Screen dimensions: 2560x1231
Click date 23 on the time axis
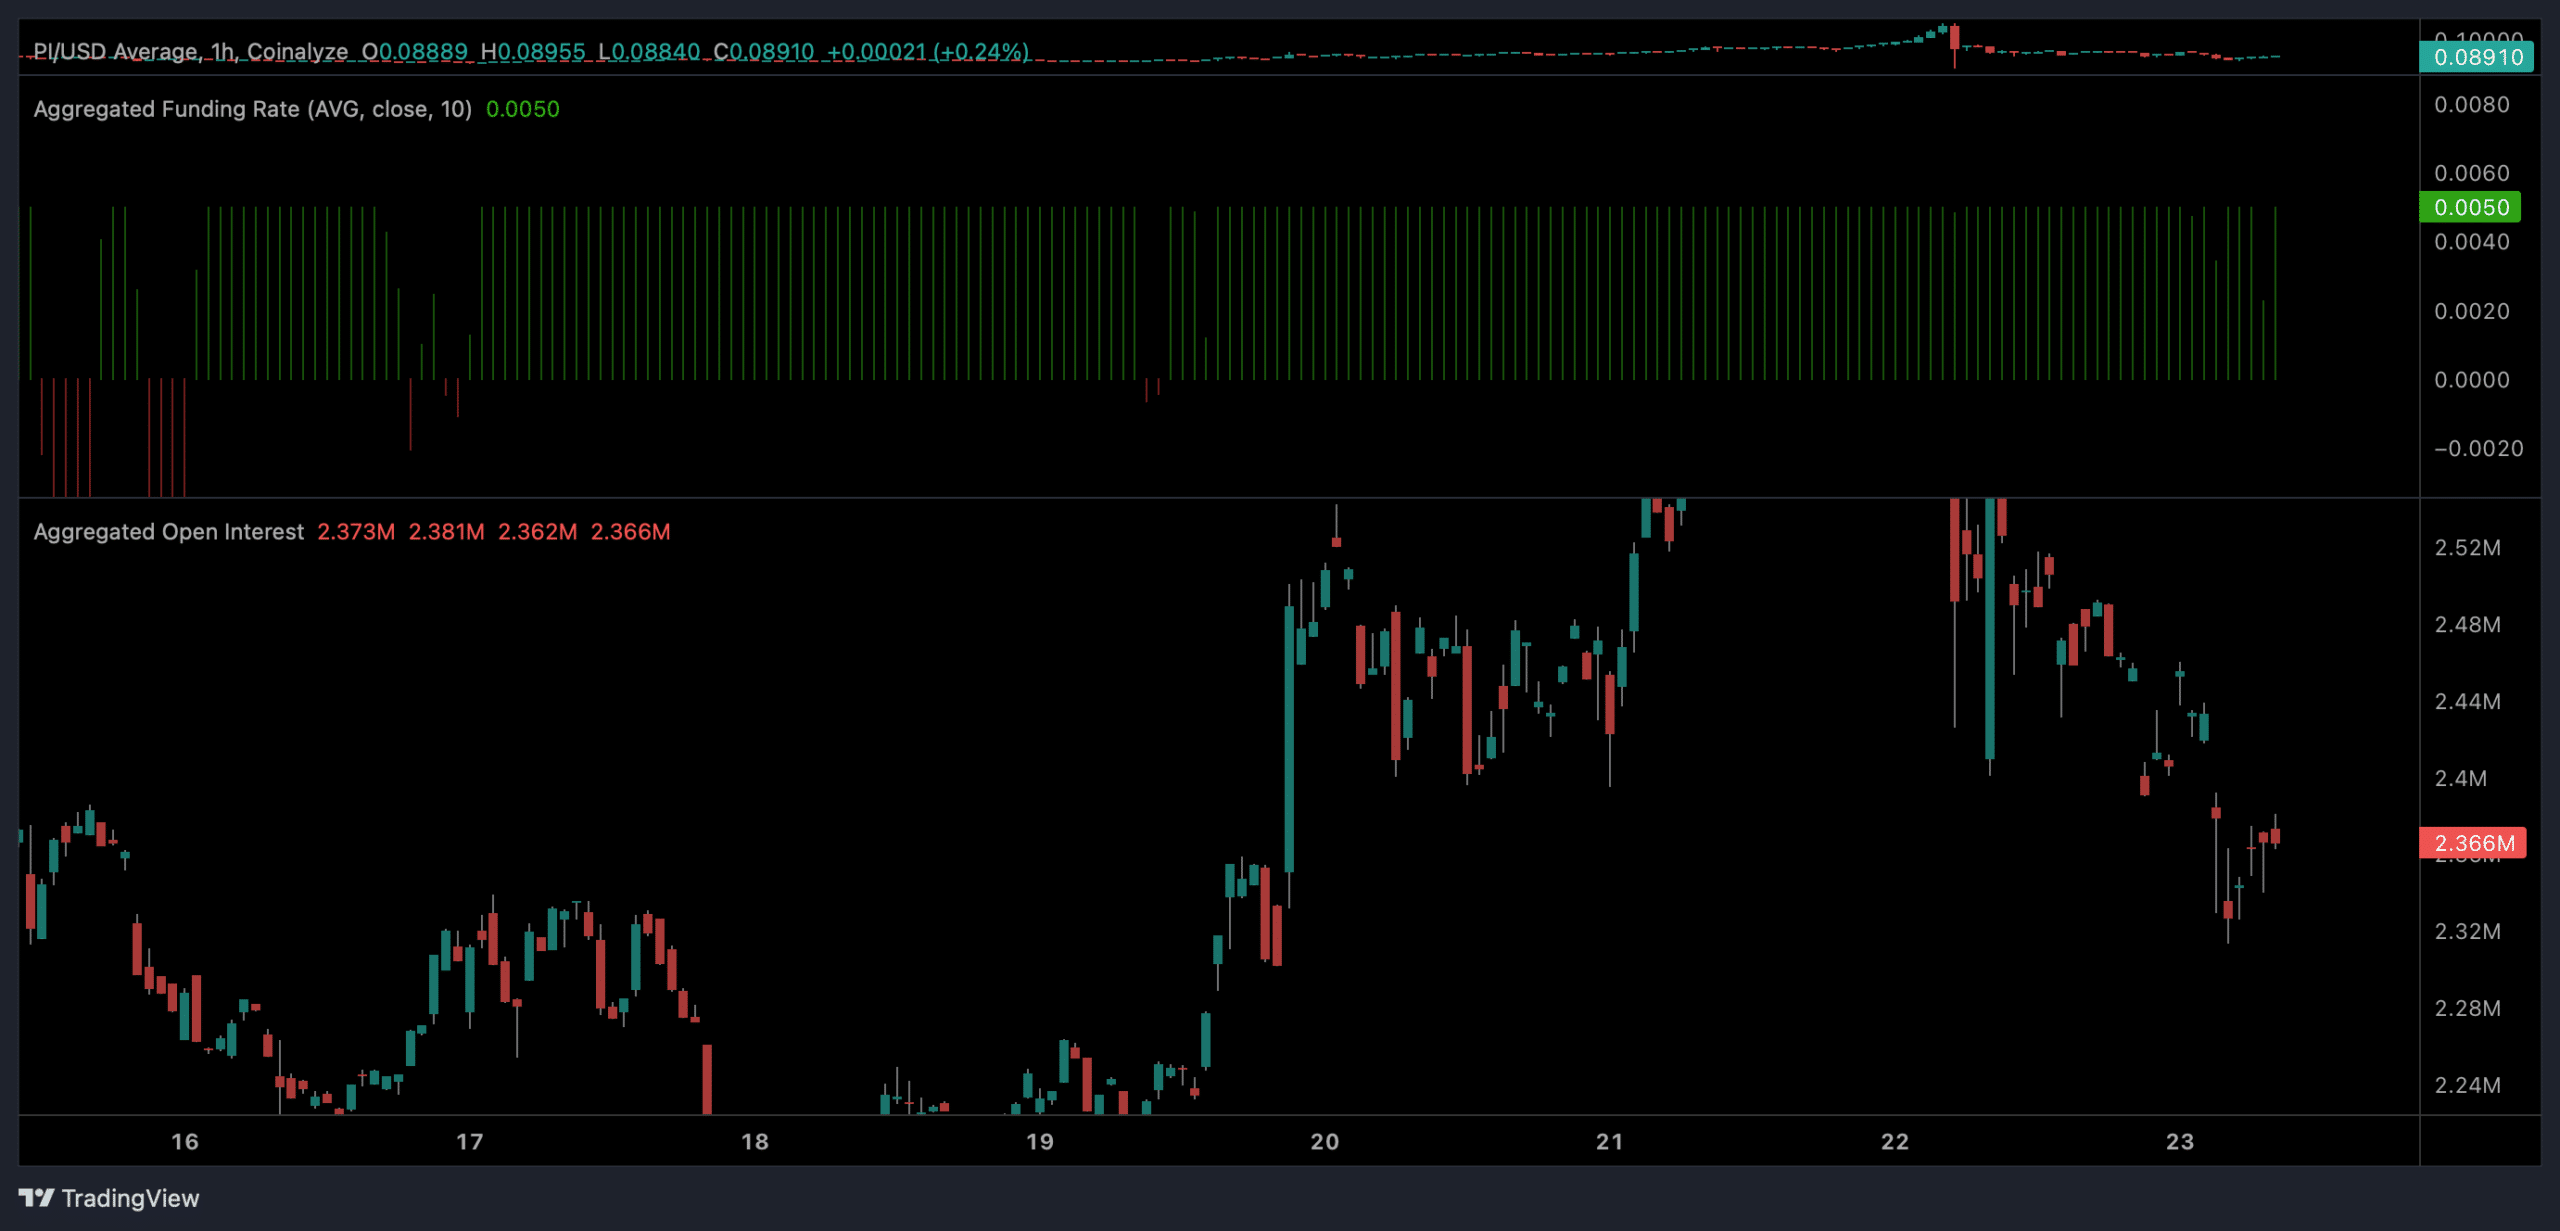[2180, 1142]
